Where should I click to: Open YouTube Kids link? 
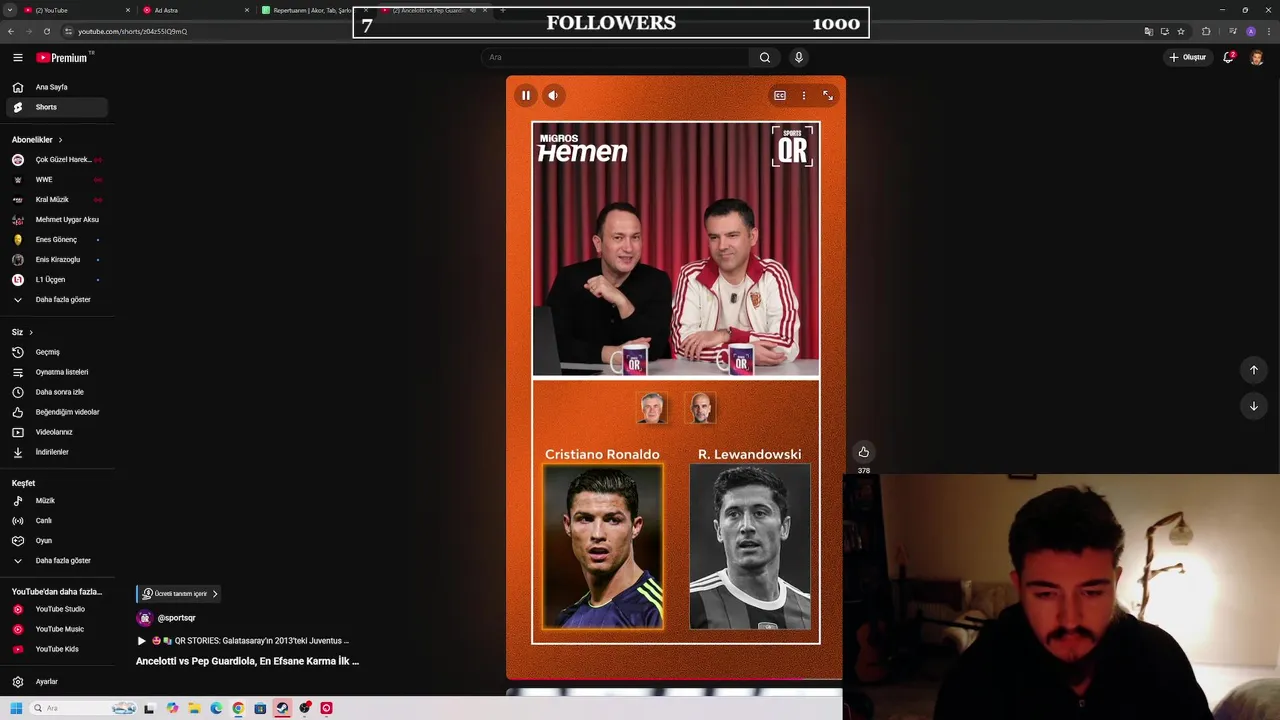pyautogui.click(x=57, y=649)
